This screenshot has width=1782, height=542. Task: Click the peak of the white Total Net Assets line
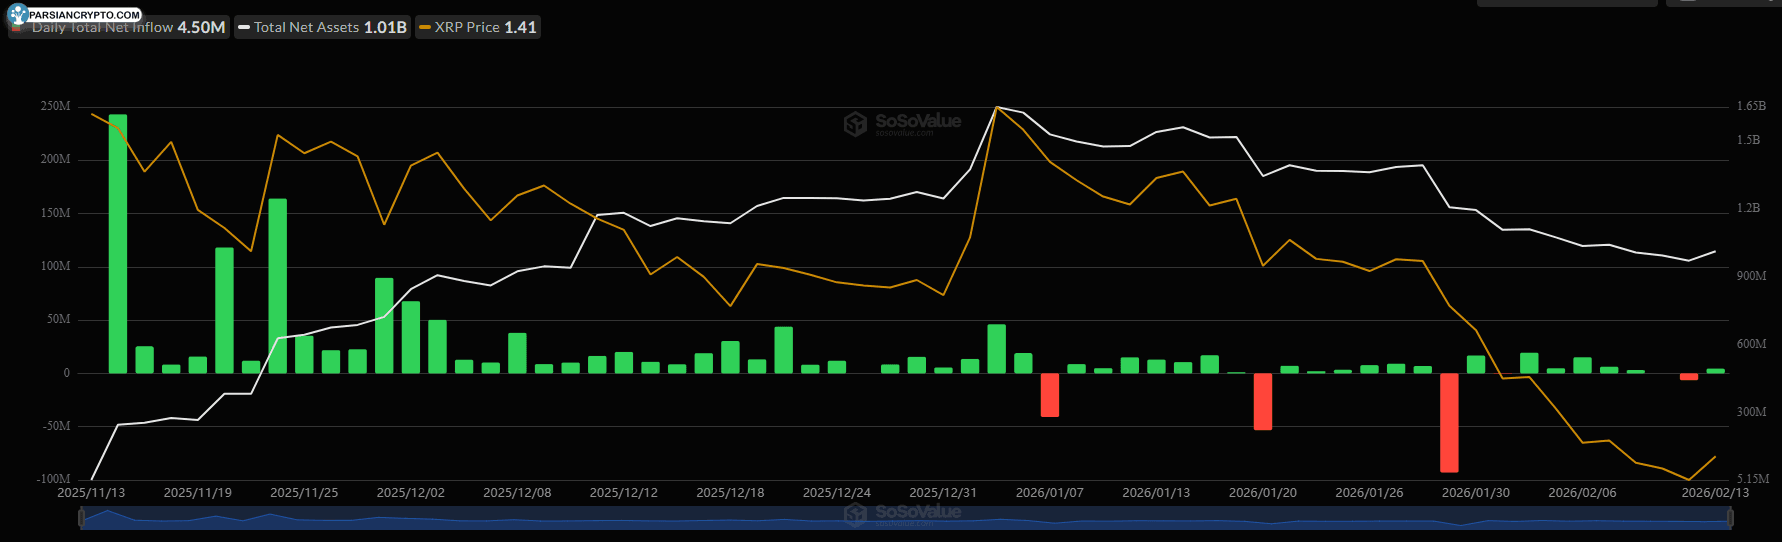[x=997, y=107]
